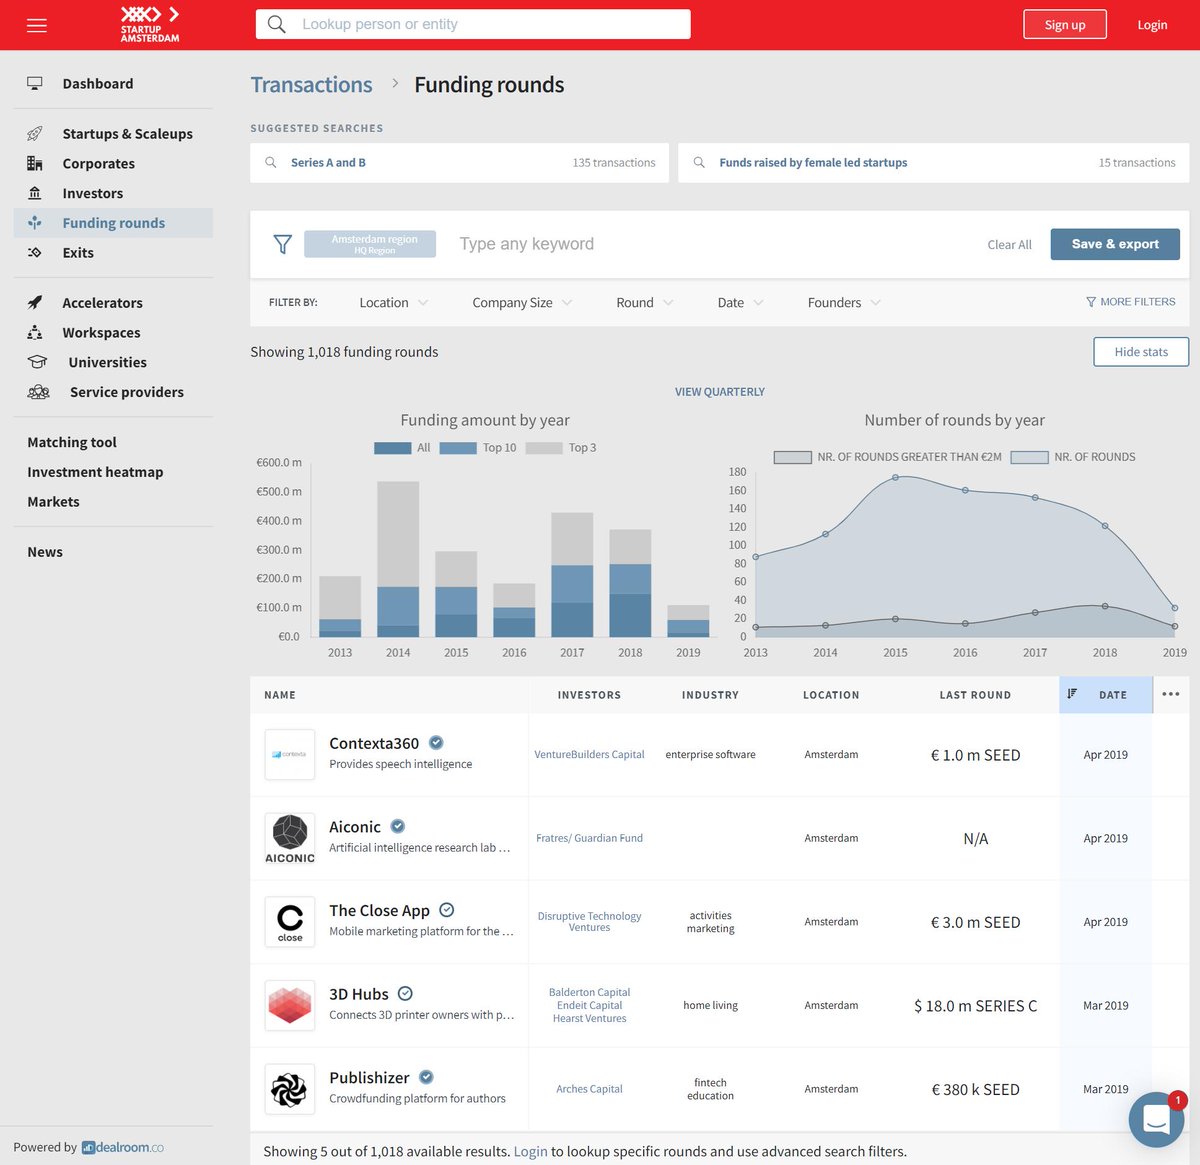The width and height of the screenshot is (1200, 1165).
Task: Click the Corporates building icon
Action: tap(35, 163)
